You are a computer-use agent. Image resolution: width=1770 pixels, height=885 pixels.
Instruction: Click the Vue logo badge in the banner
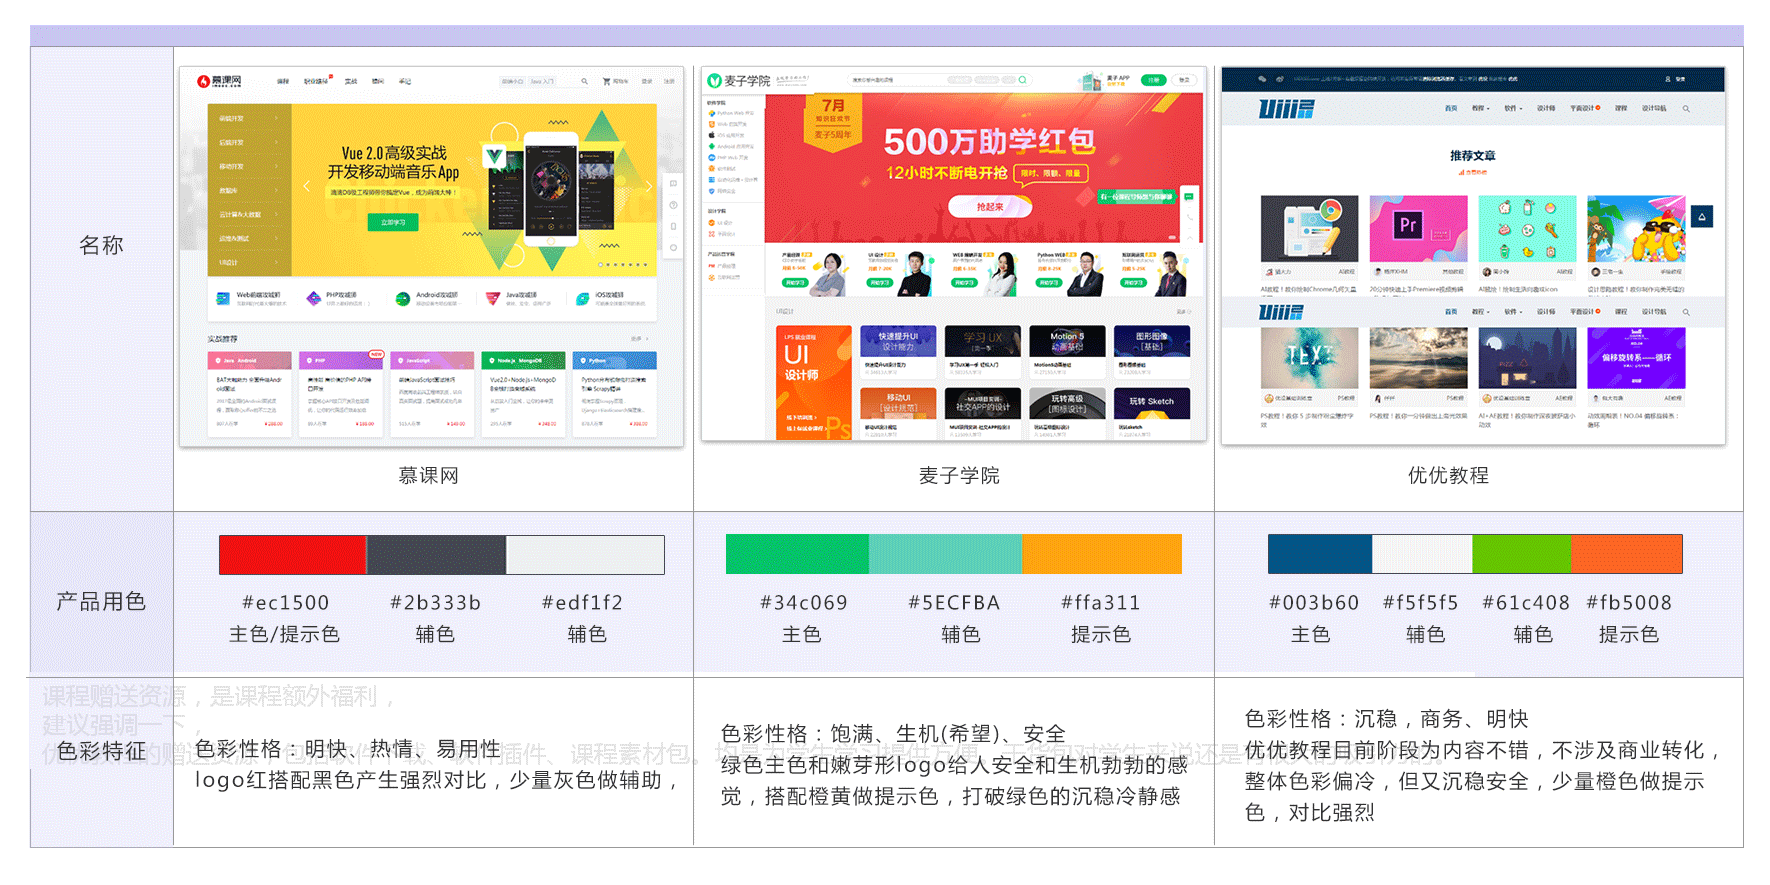point(495,156)
